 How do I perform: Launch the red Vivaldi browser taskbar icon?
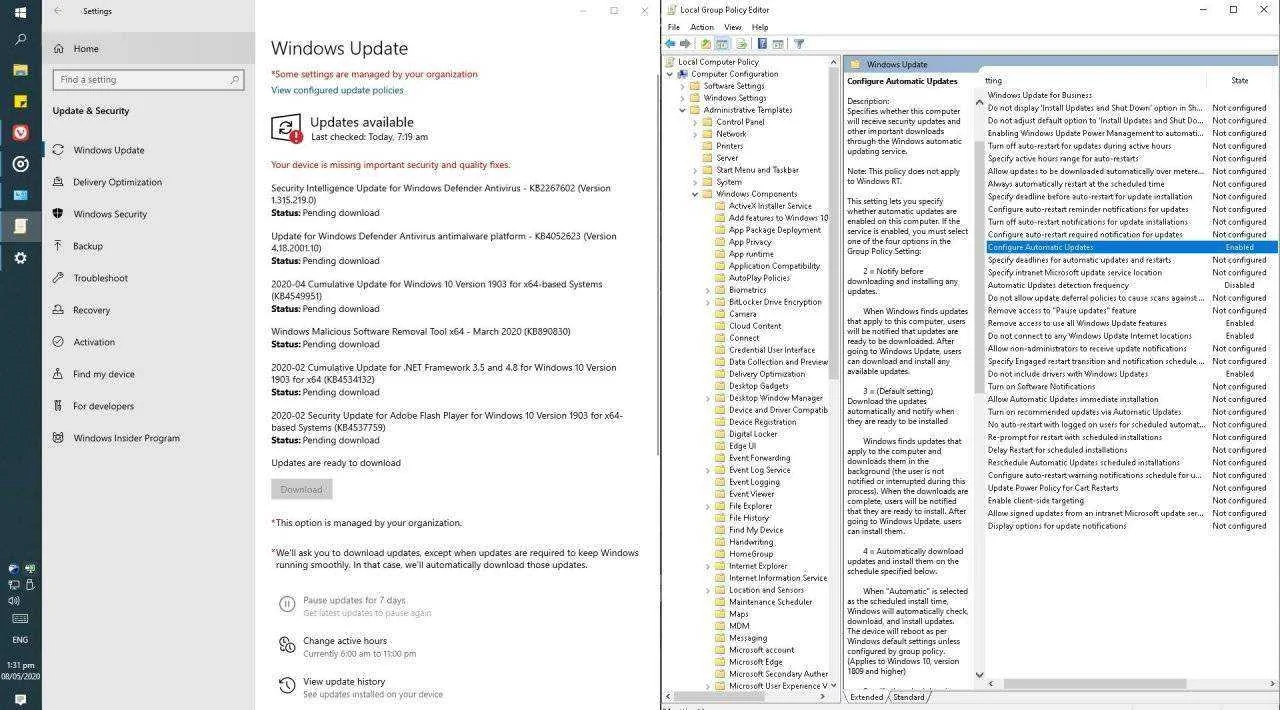[x=20, y=132]
